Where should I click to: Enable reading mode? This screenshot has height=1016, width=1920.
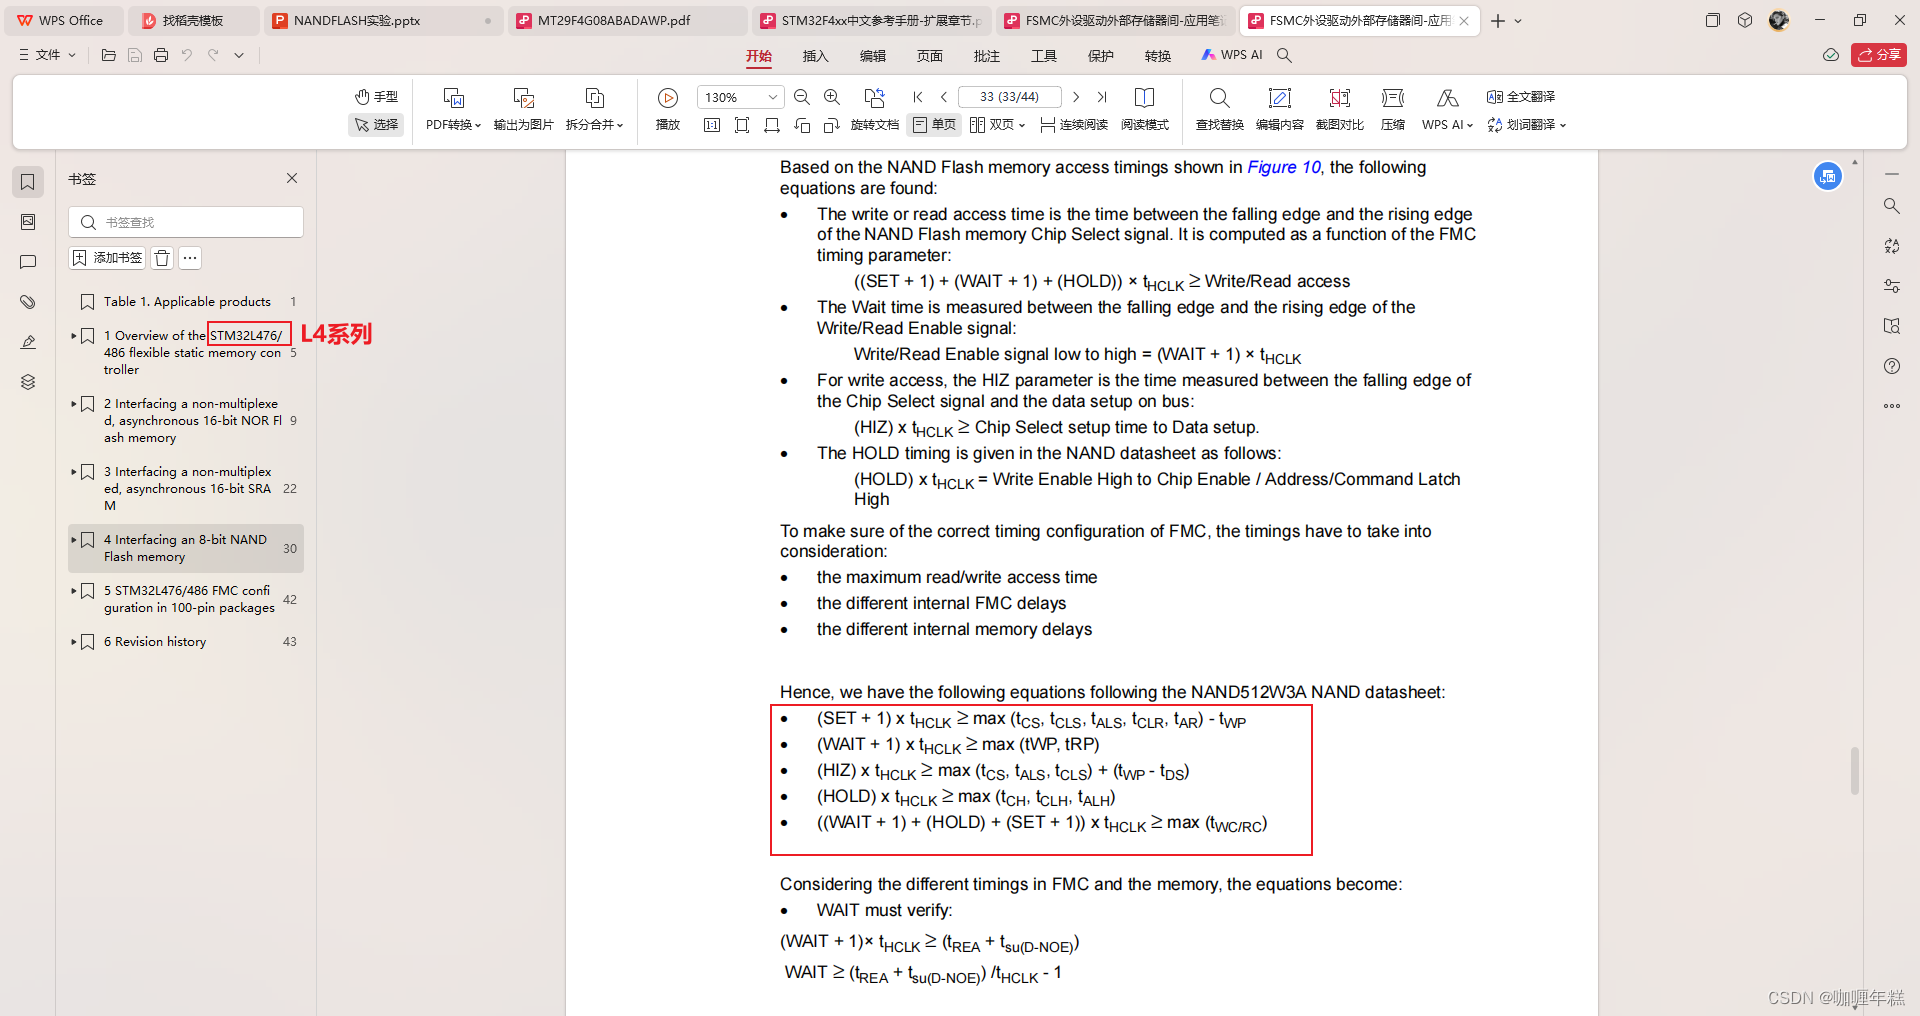point(1145,110)
